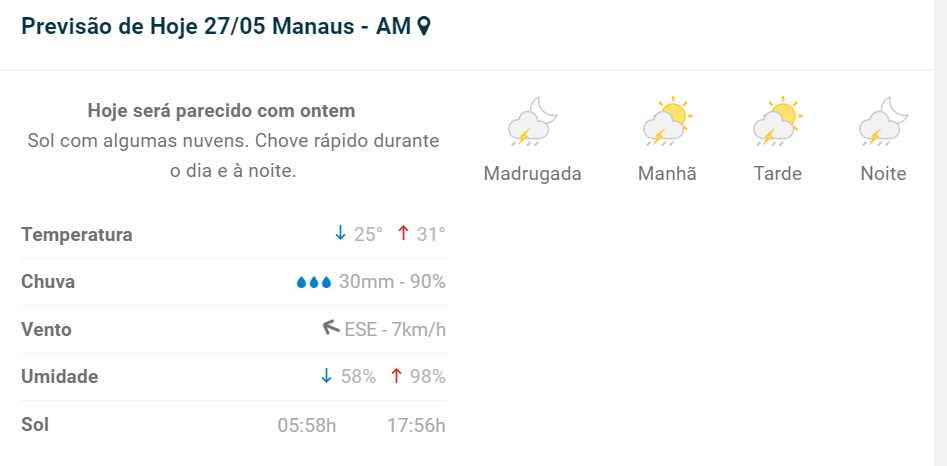Click the Tarde sunny storm icon

point(777,122)
